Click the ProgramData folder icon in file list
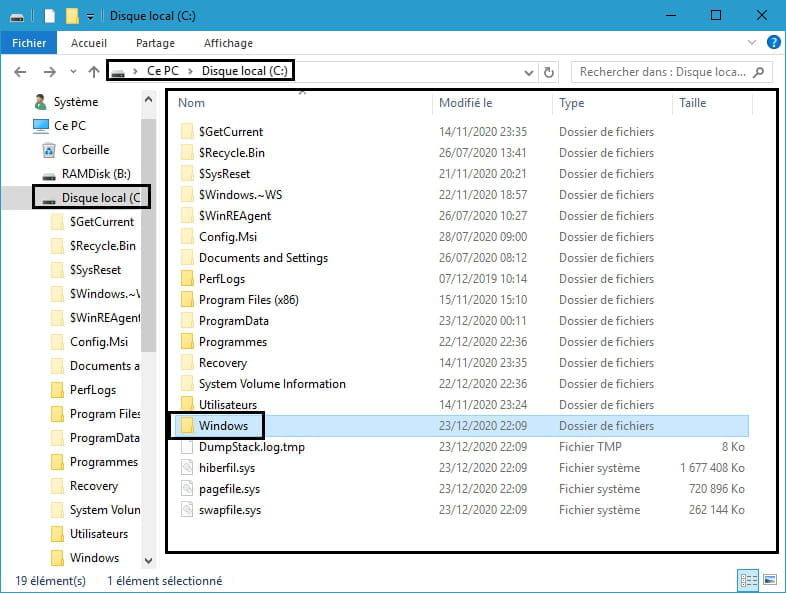This screenshot has width=786, height=593. point(187,321)
